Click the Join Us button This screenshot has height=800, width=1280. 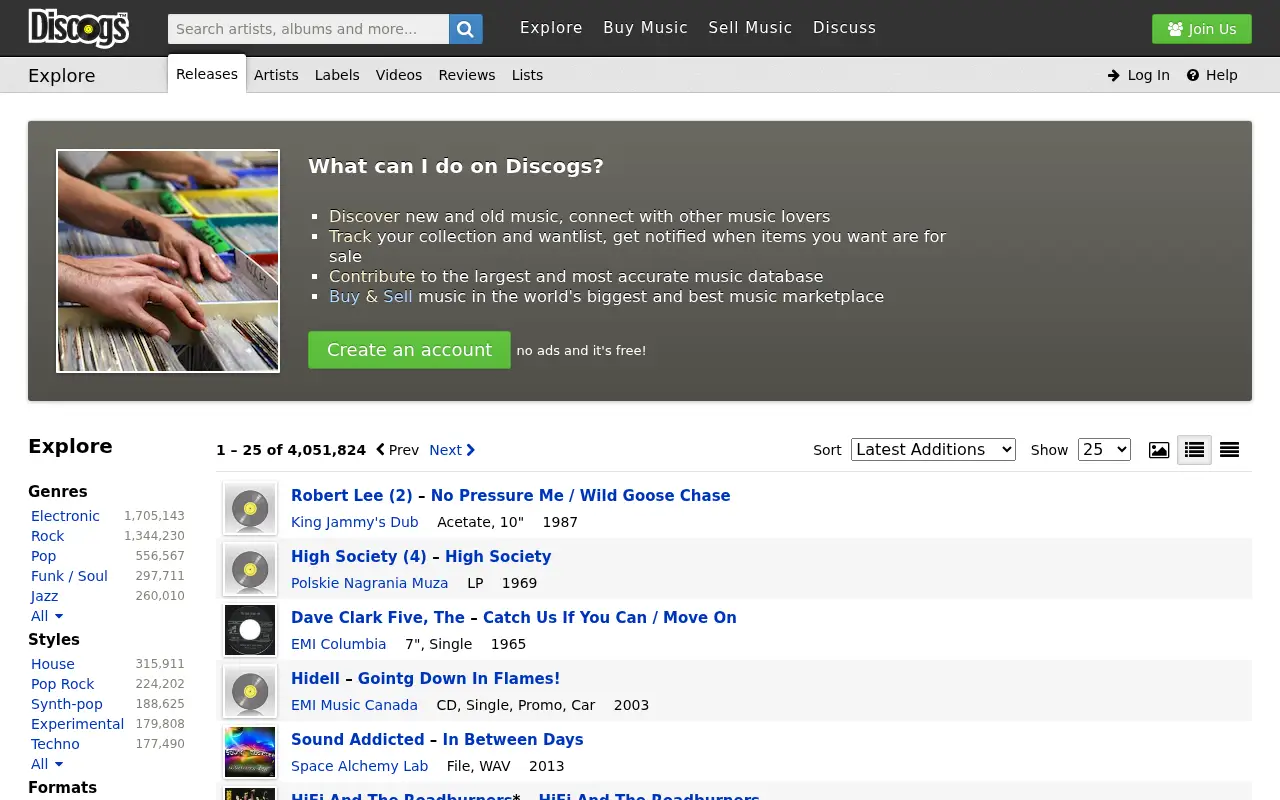point(1202,29)
